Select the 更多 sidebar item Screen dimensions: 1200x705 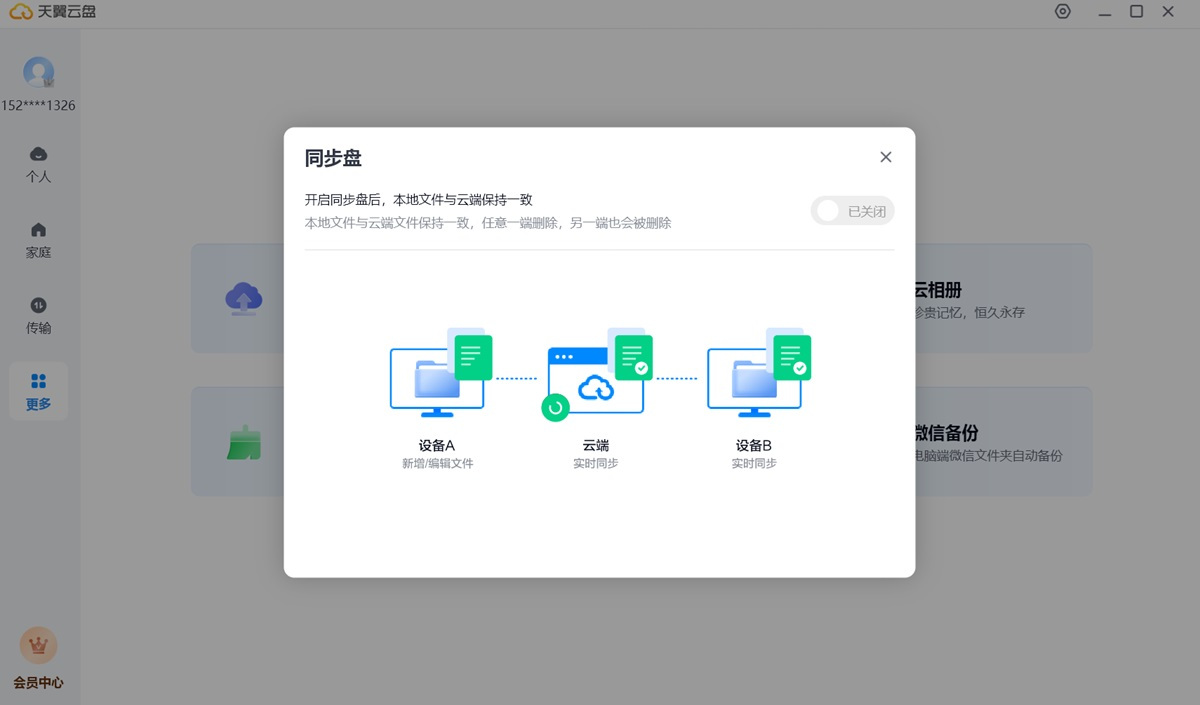click(x=38, y=391)
